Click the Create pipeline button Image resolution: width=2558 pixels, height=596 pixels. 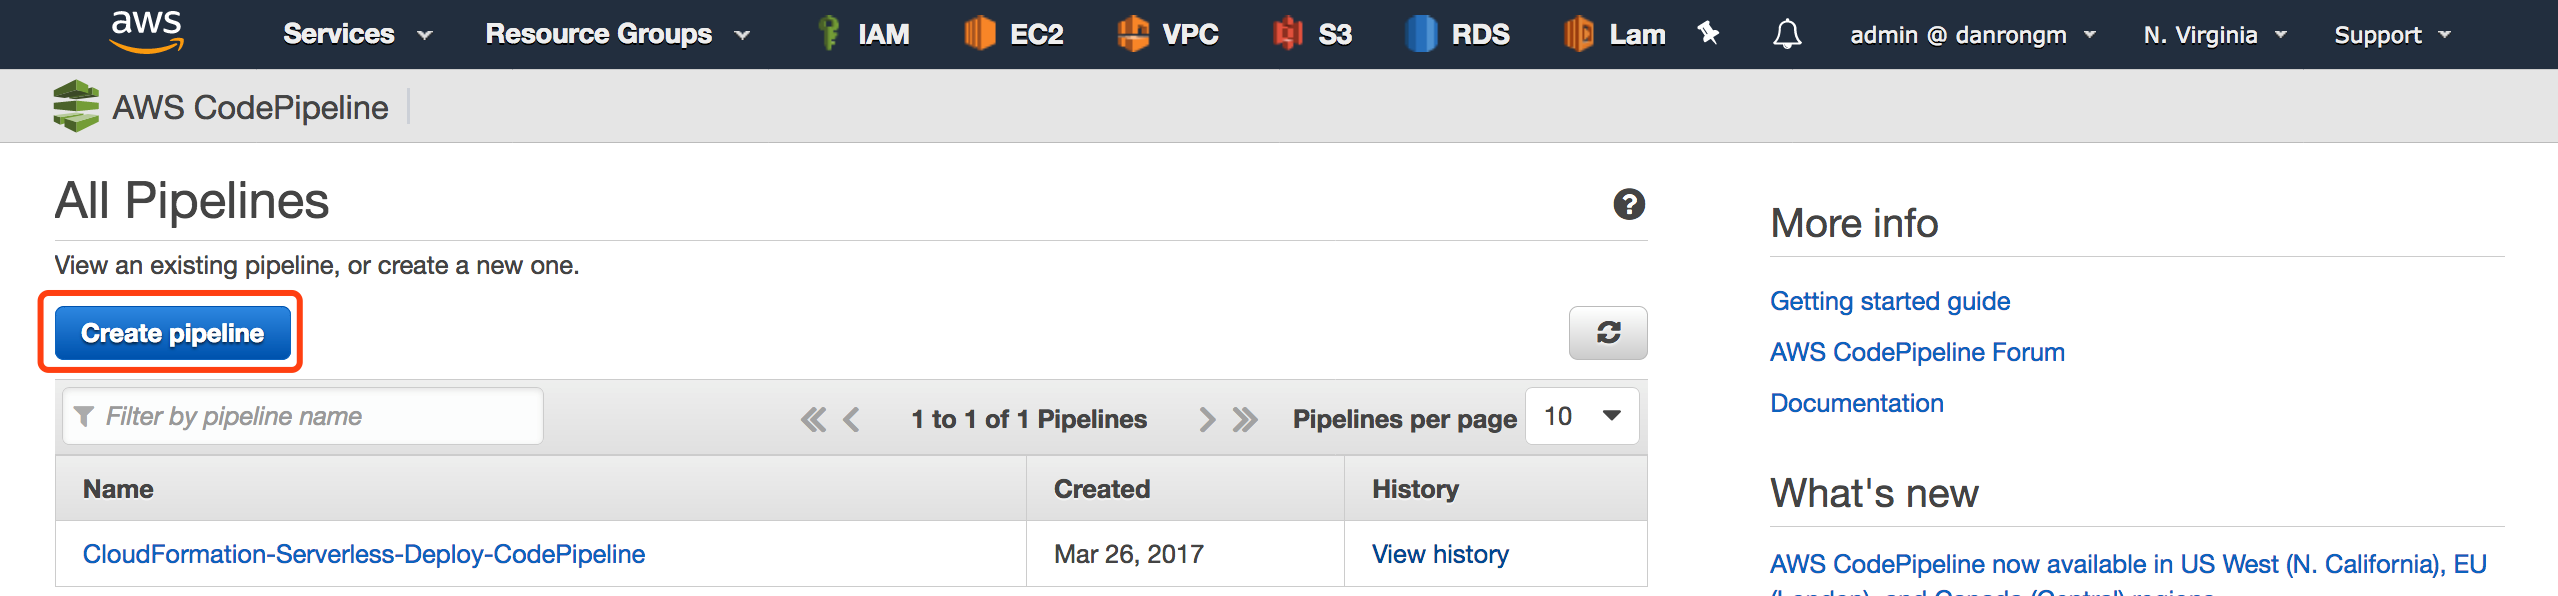(172, 333)
